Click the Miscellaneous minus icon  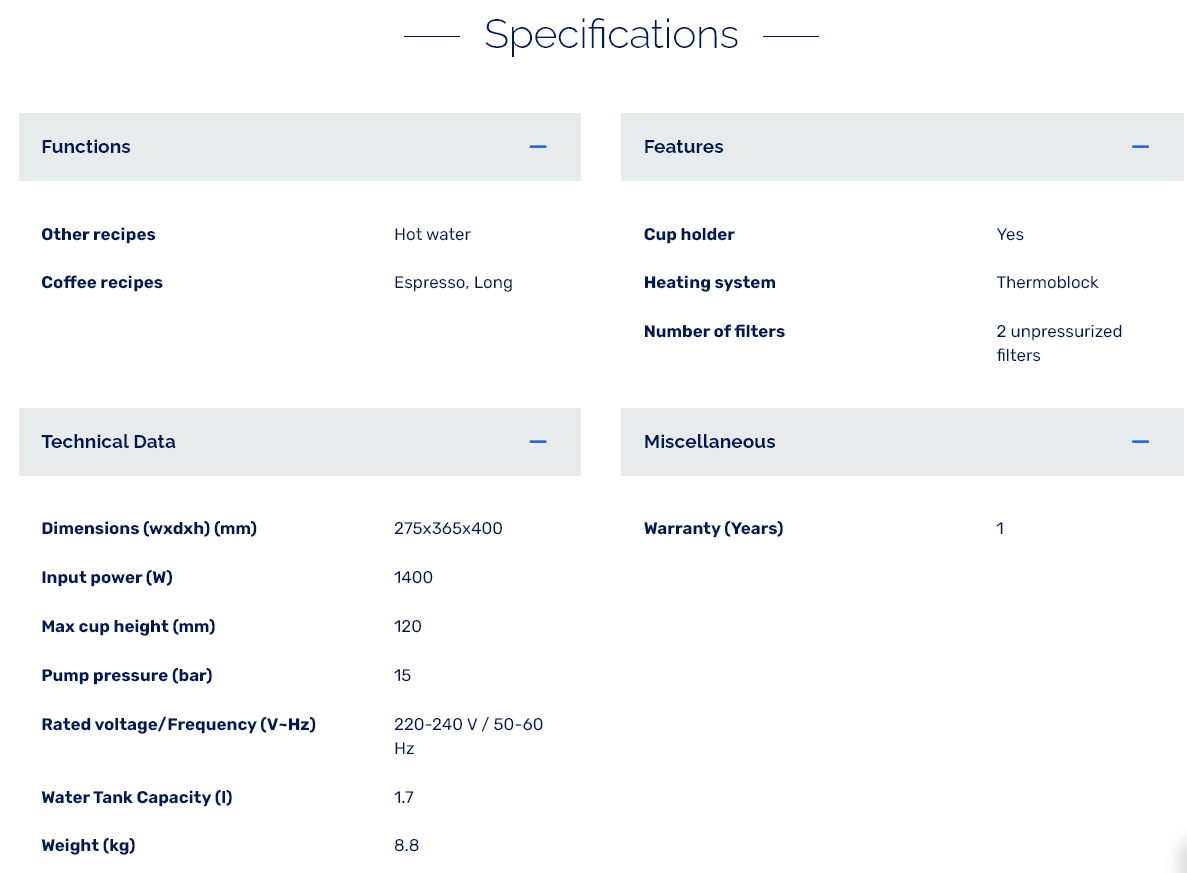coord(1140,442)
